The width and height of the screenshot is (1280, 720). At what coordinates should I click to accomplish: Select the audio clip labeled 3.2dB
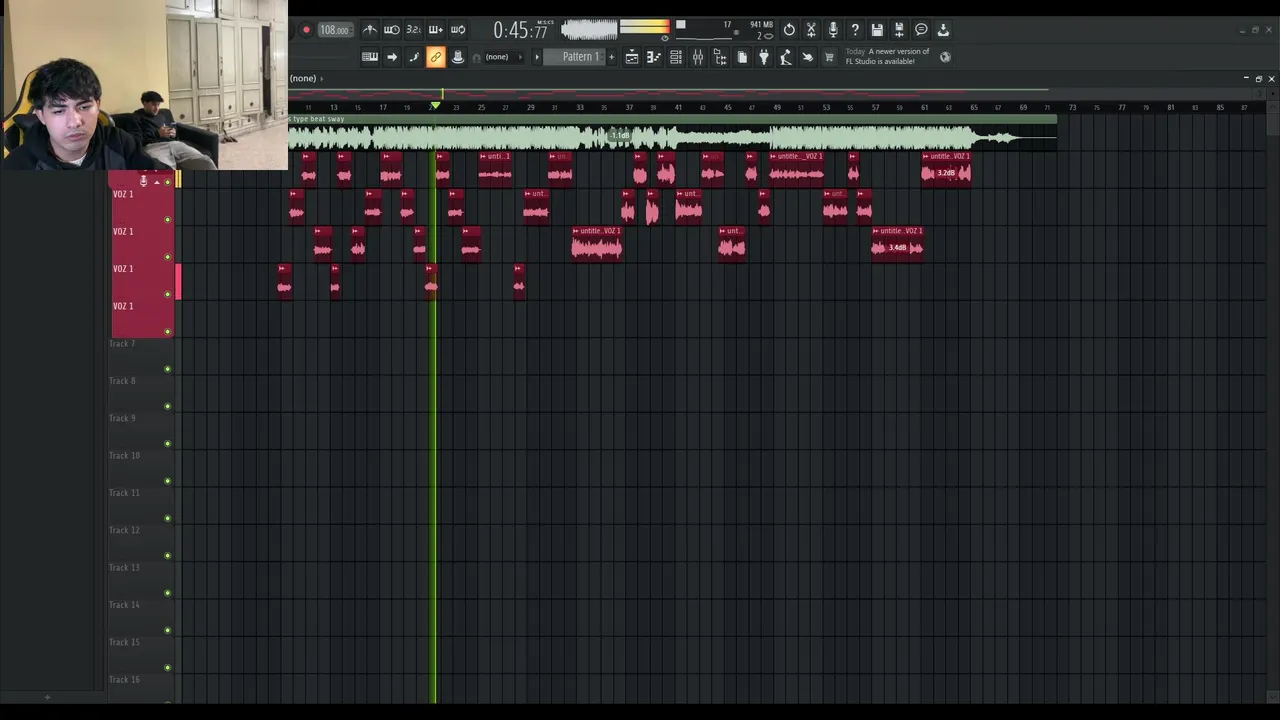(x=946, y=170)
